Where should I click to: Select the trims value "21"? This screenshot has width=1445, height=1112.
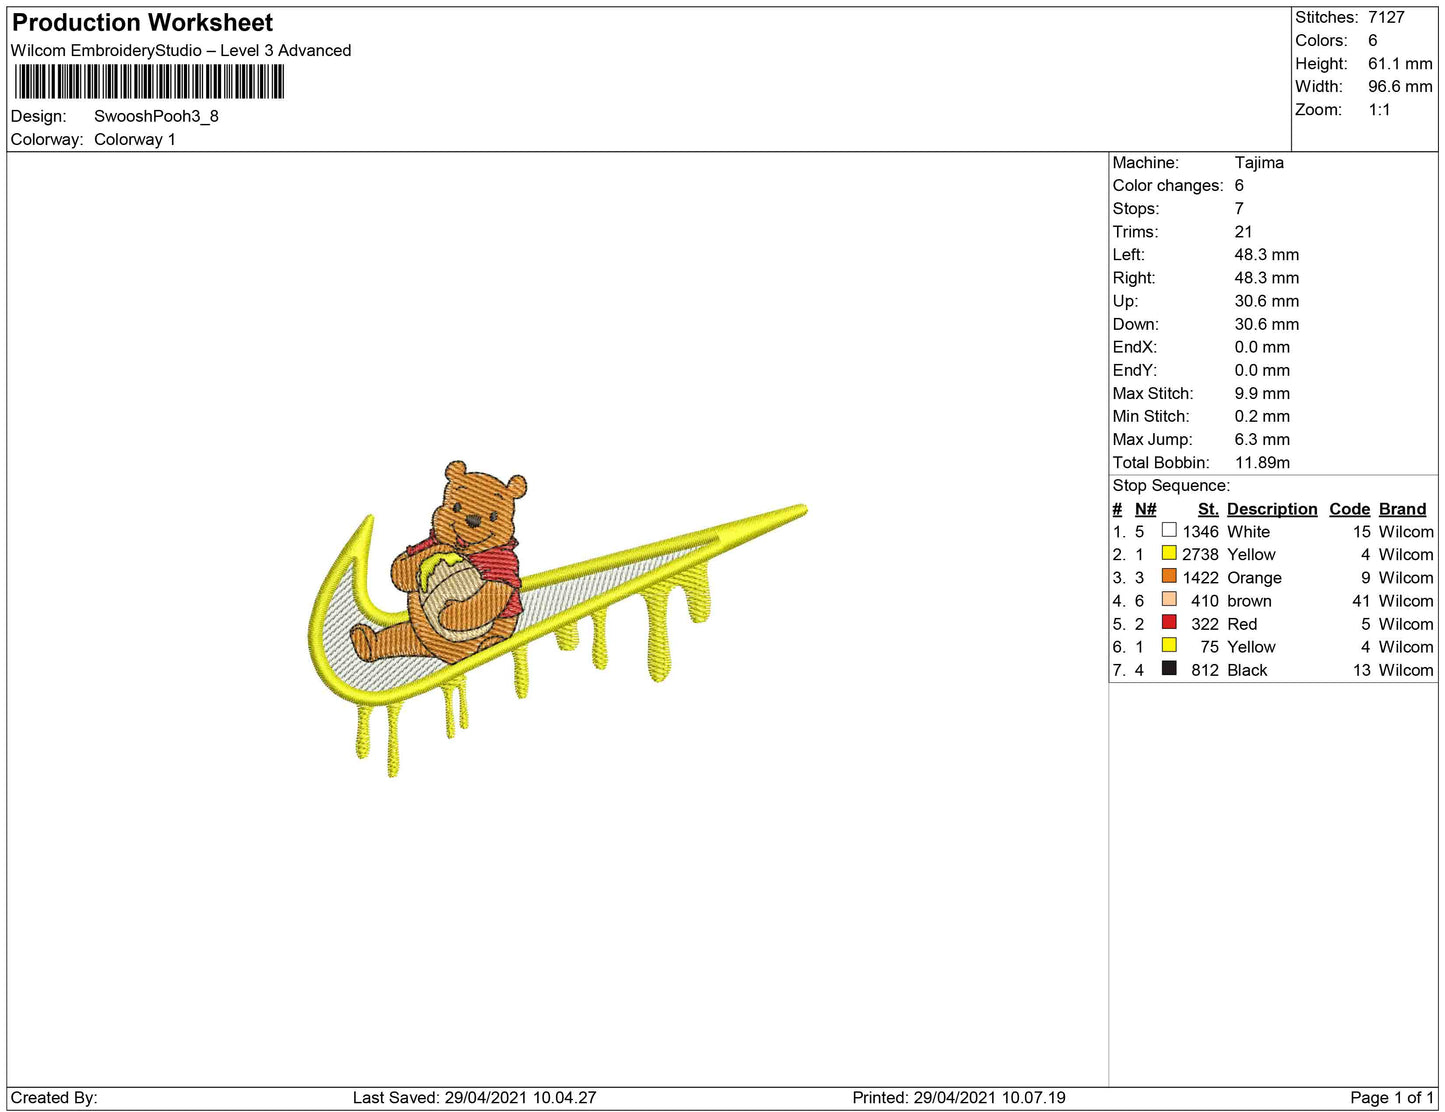(1243, 231)
